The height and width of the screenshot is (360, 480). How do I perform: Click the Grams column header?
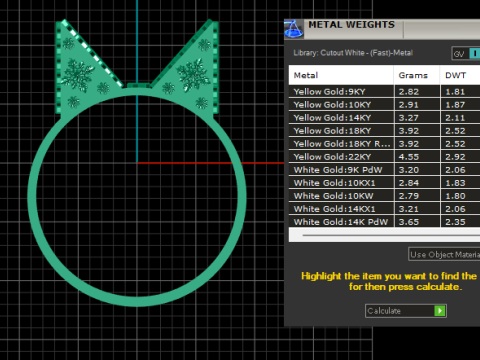coord(417,75)
